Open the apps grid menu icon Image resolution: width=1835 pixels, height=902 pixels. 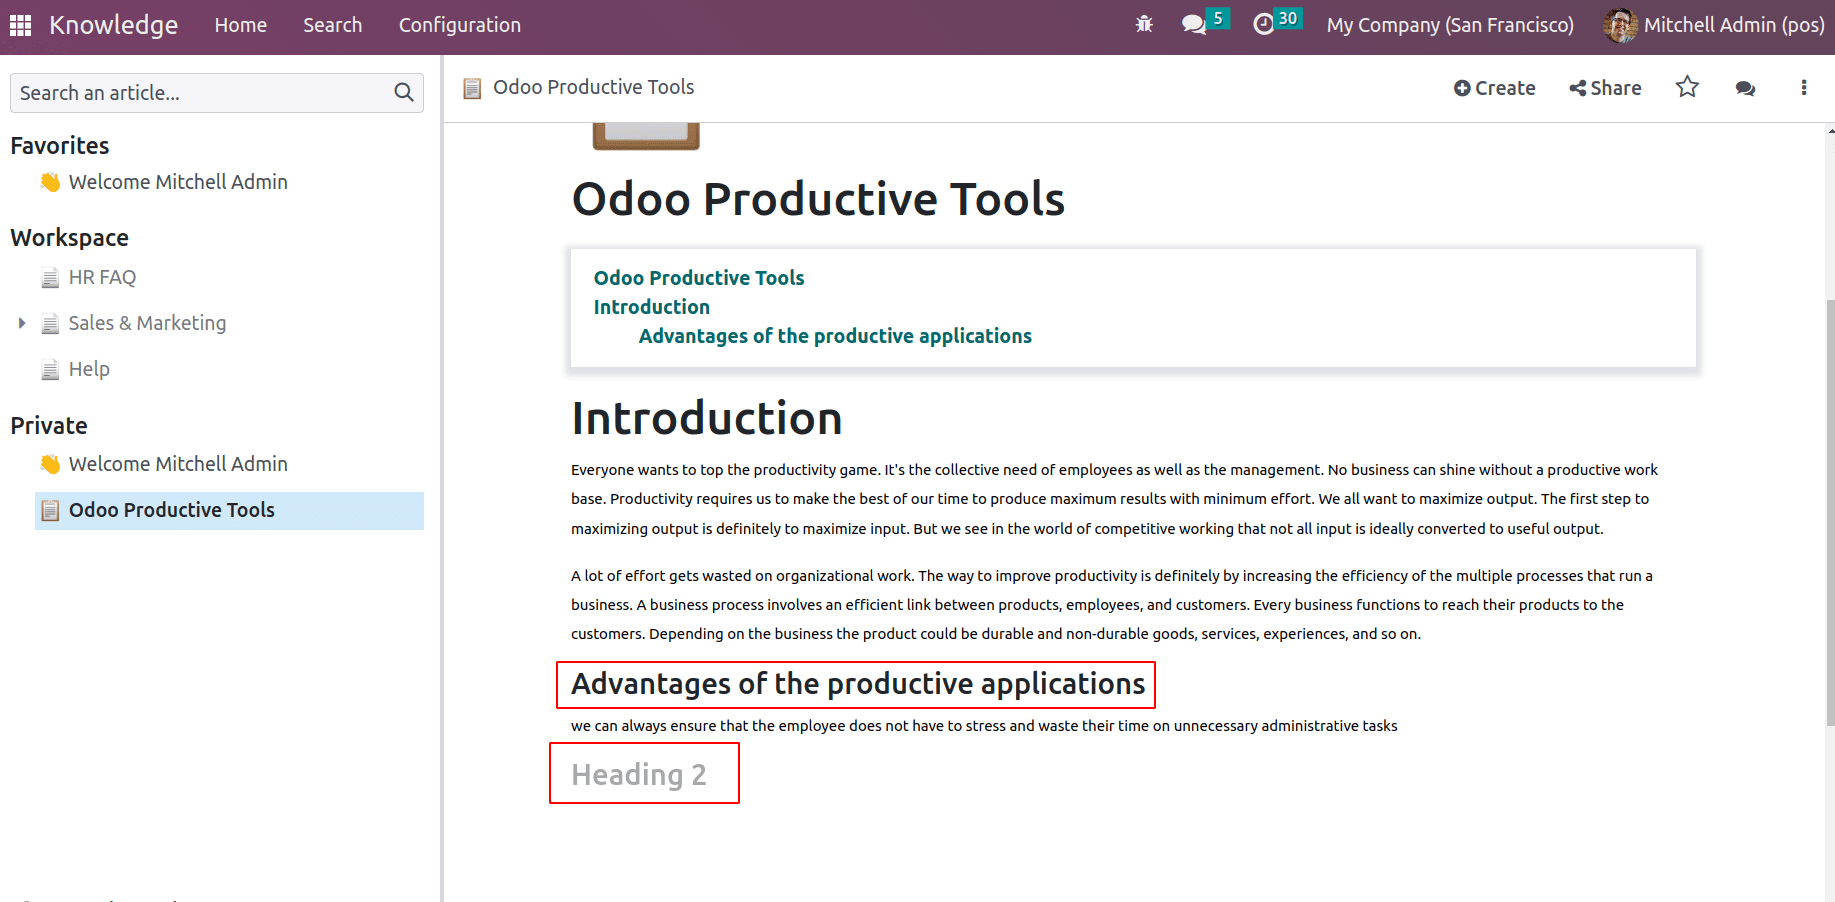pos(20,25)
